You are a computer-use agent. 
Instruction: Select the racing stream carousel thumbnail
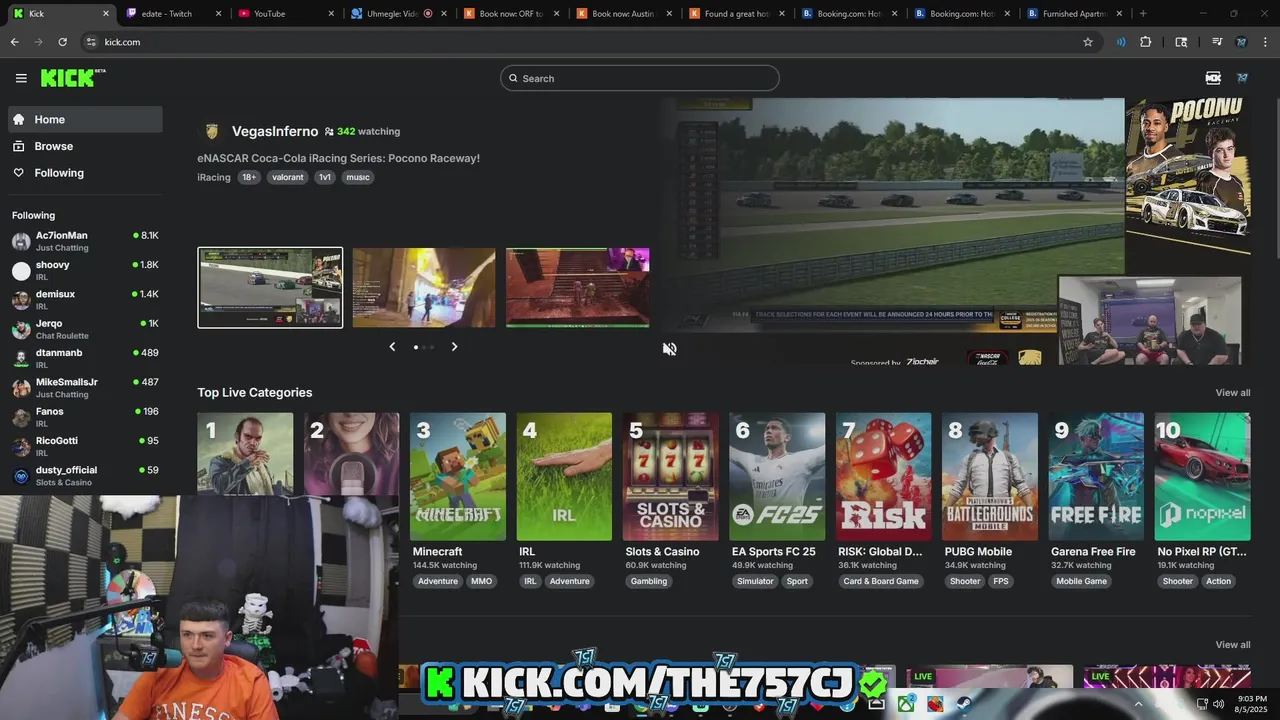[x=270, y=288]
